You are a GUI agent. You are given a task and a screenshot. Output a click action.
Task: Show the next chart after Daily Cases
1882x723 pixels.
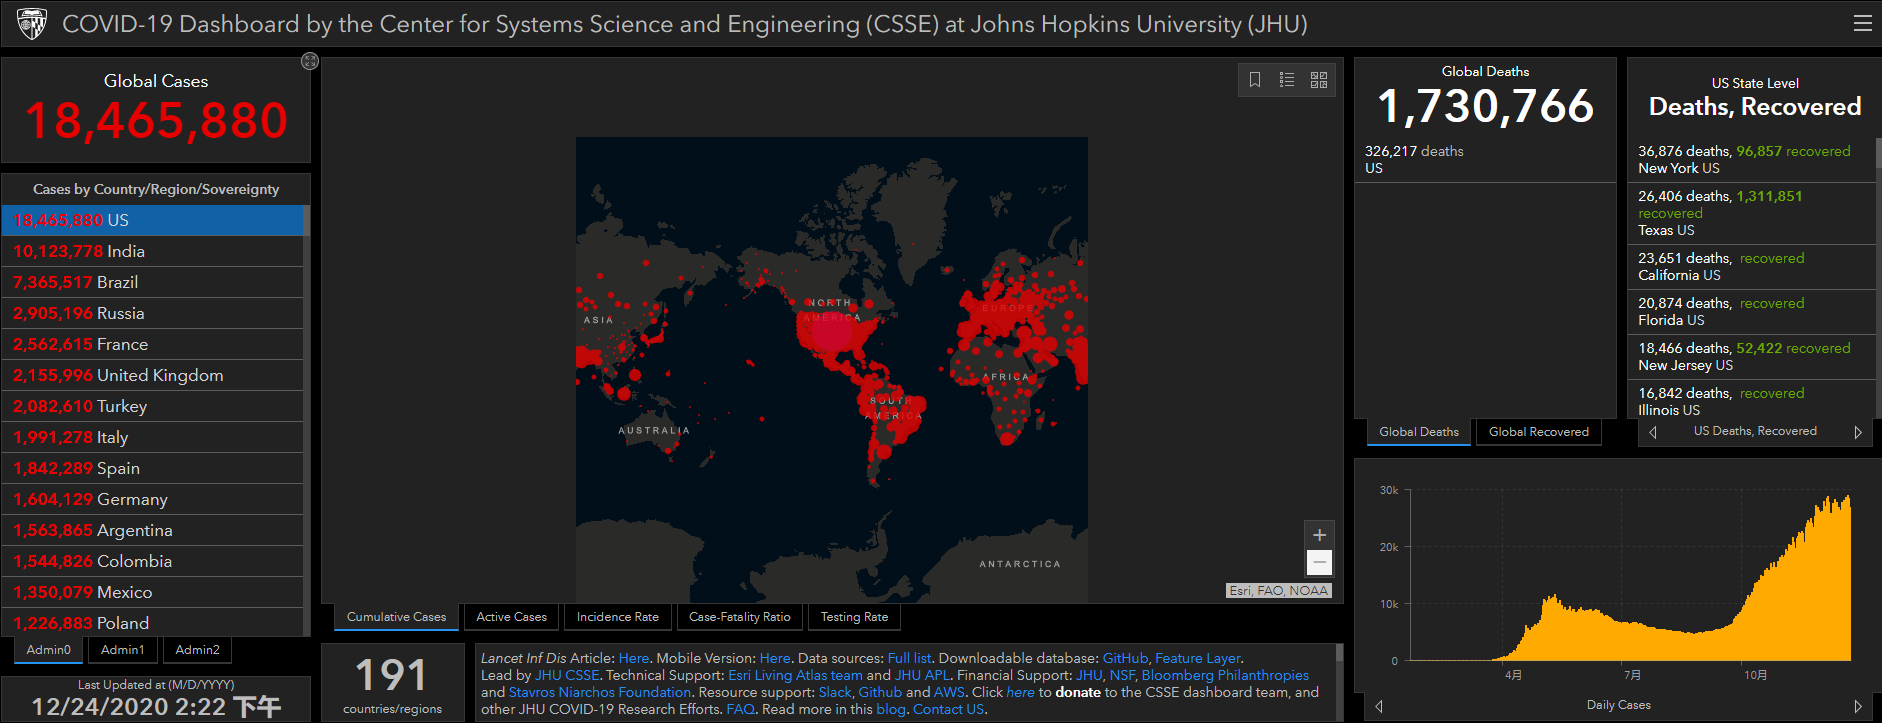coord(1858,706)
